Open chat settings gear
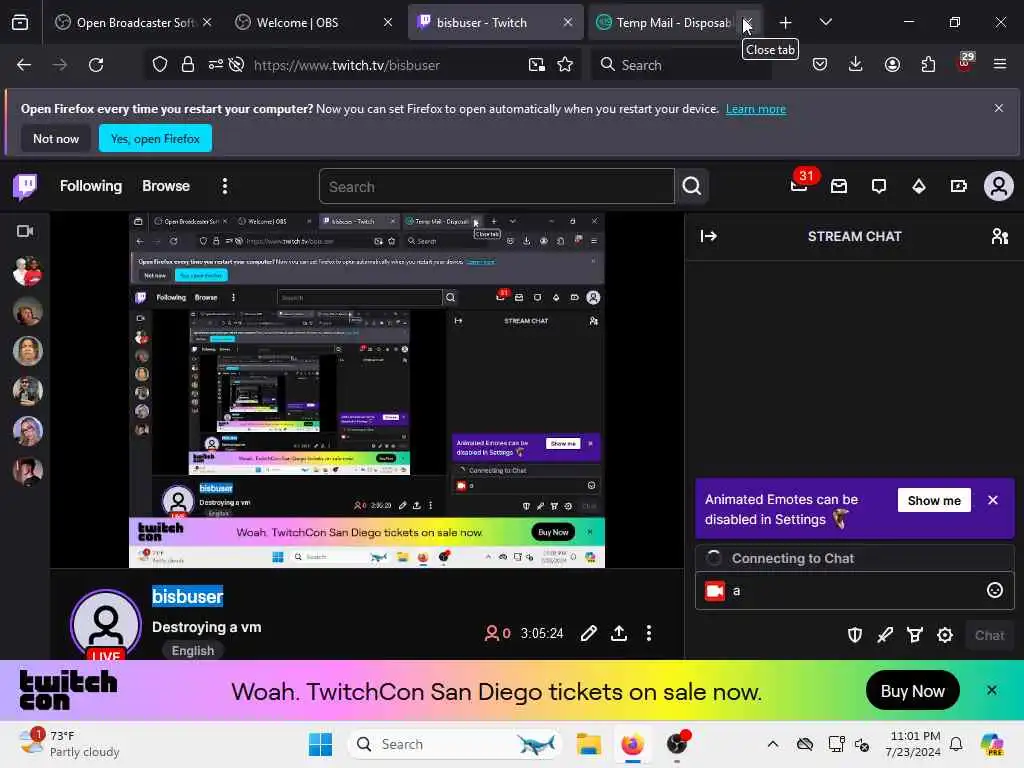1024x768 pixels. point(945,635)
